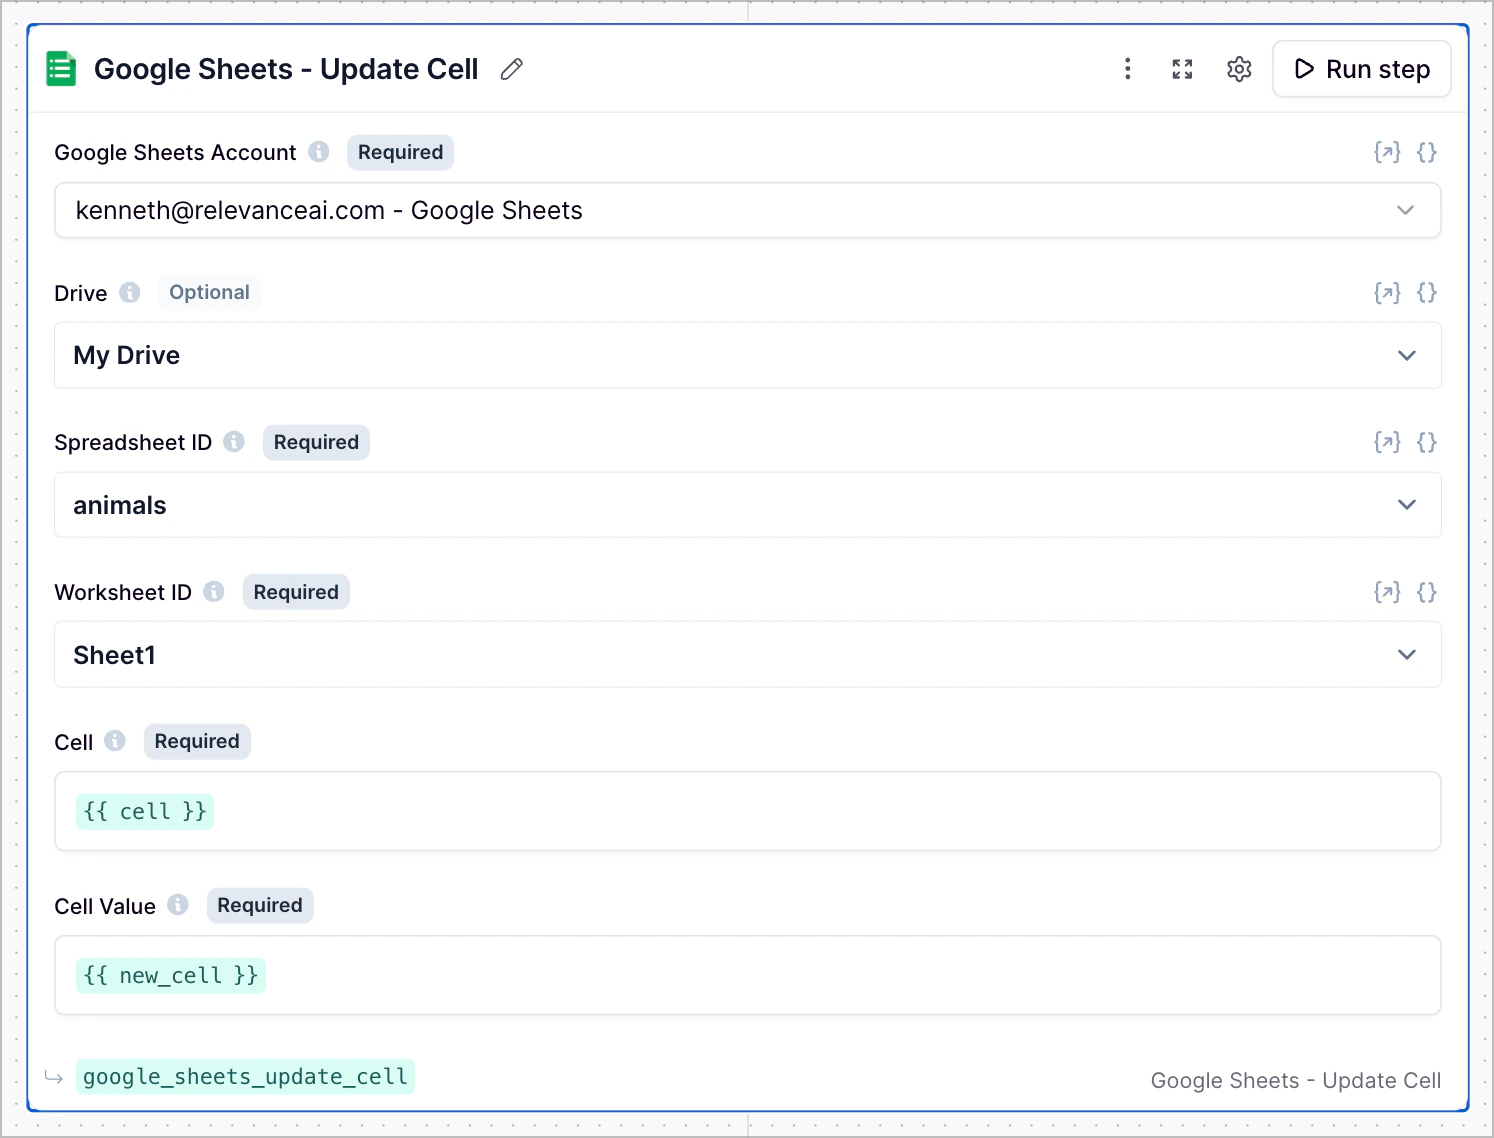Click the variable insert icon for Worksheet ID
The height and width of the screenshot is (1138, 1494).
[x=1387, y=591]
